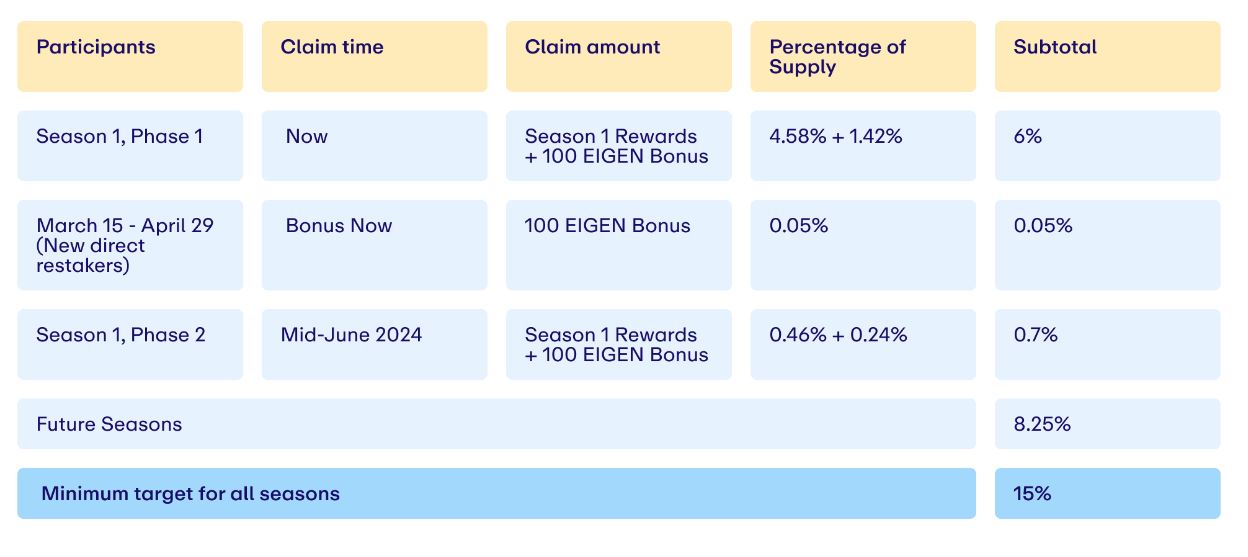This screenshot has width=1248, height=557.
Task: Select the 'Now' claim time cell
Action: point(374,146)
